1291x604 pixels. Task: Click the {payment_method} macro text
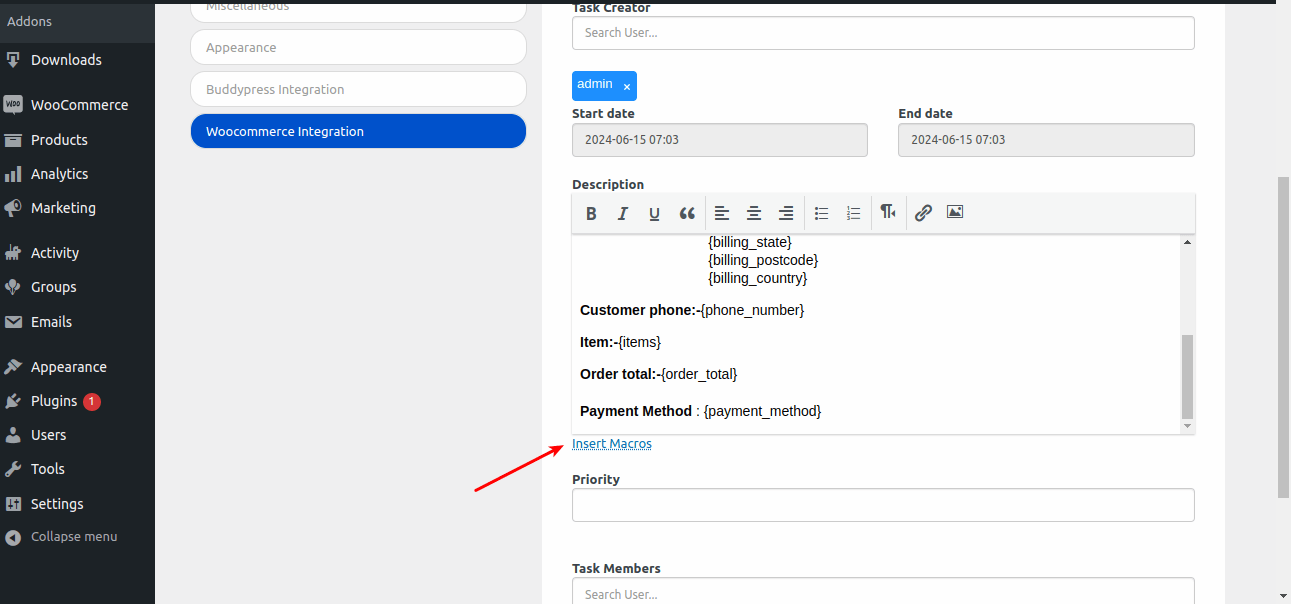(762, 411)
